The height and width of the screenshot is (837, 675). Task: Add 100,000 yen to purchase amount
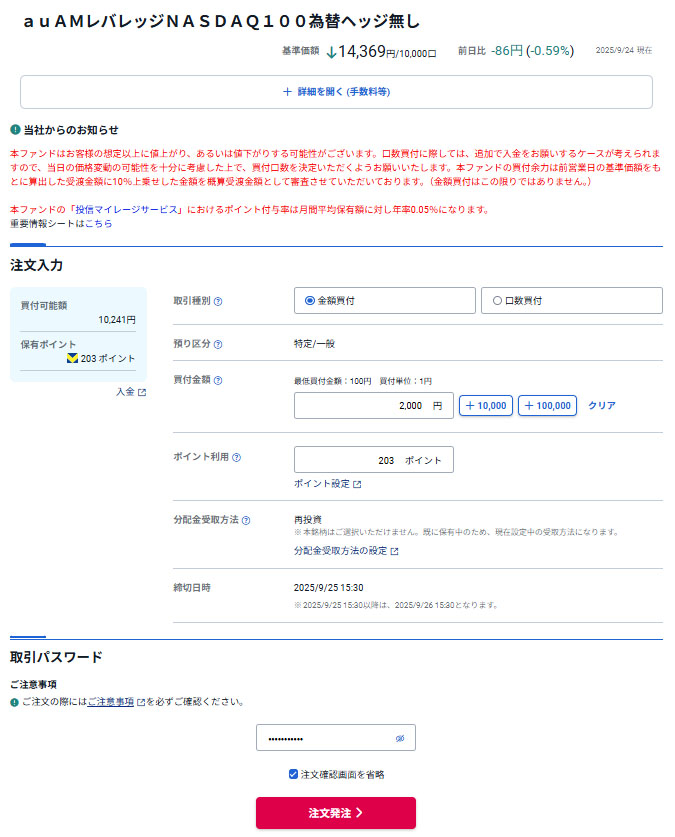point(547,406)
